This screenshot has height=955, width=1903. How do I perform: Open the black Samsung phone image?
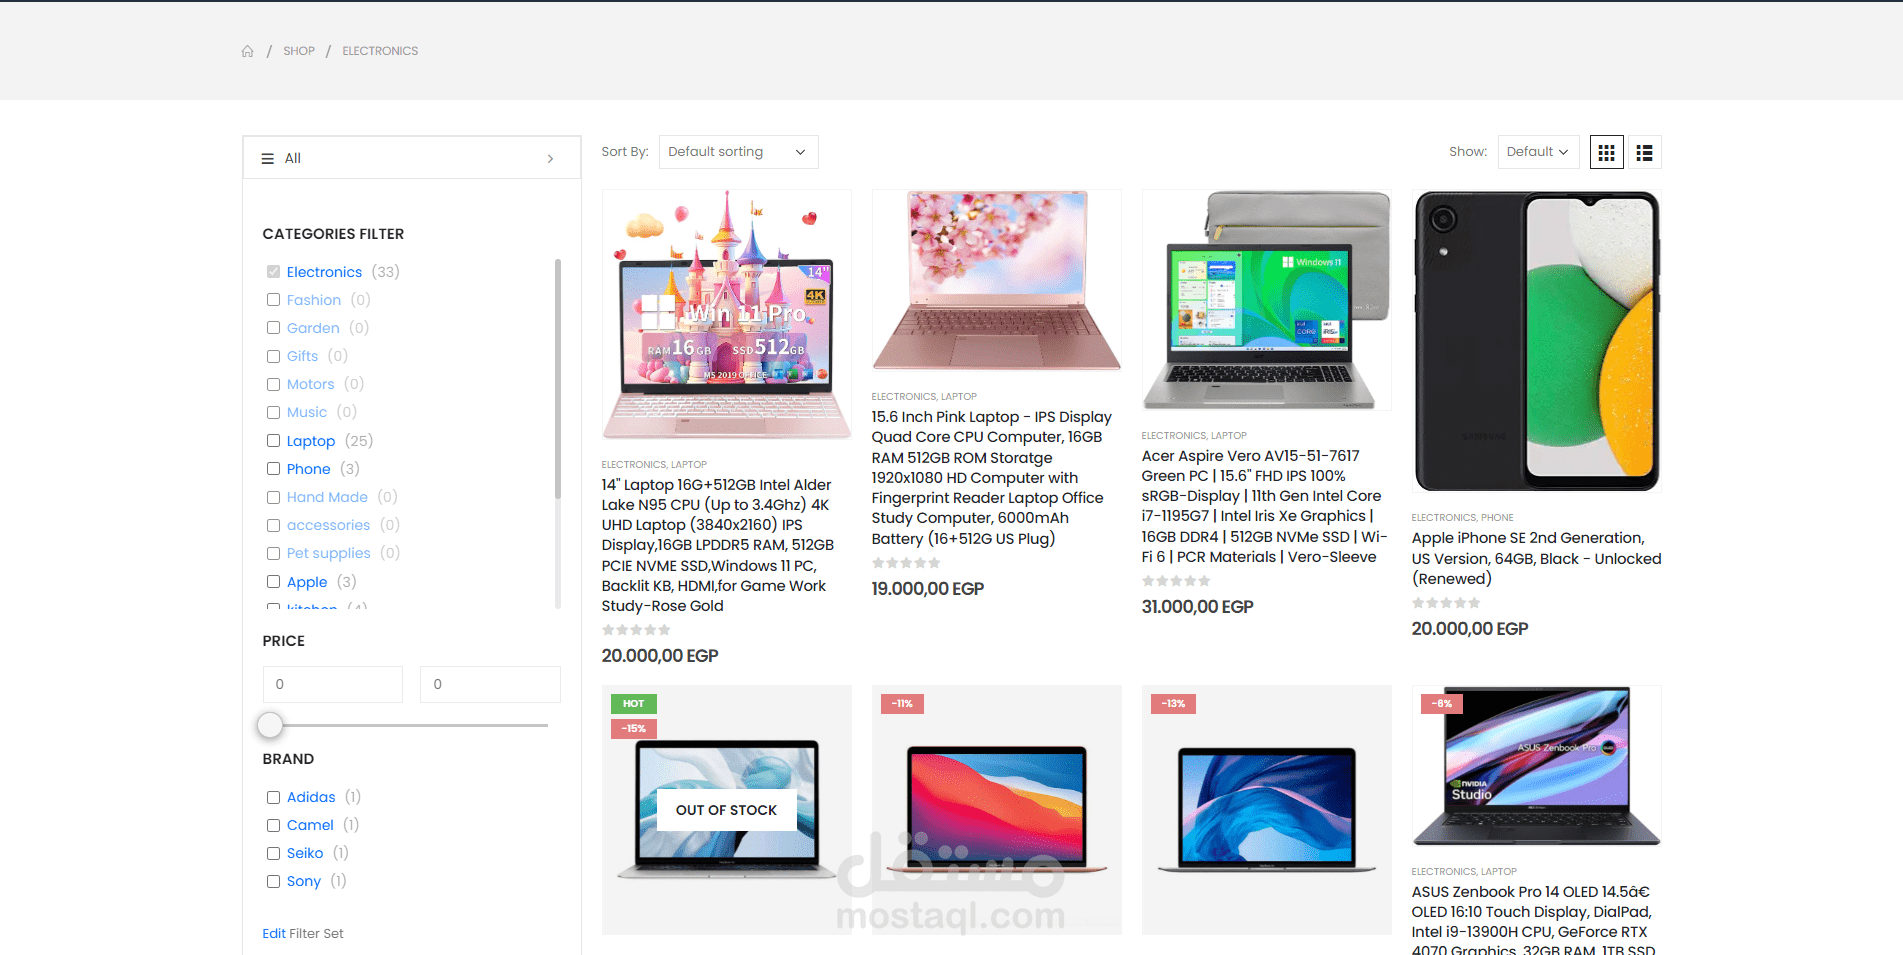point(1537,341)
